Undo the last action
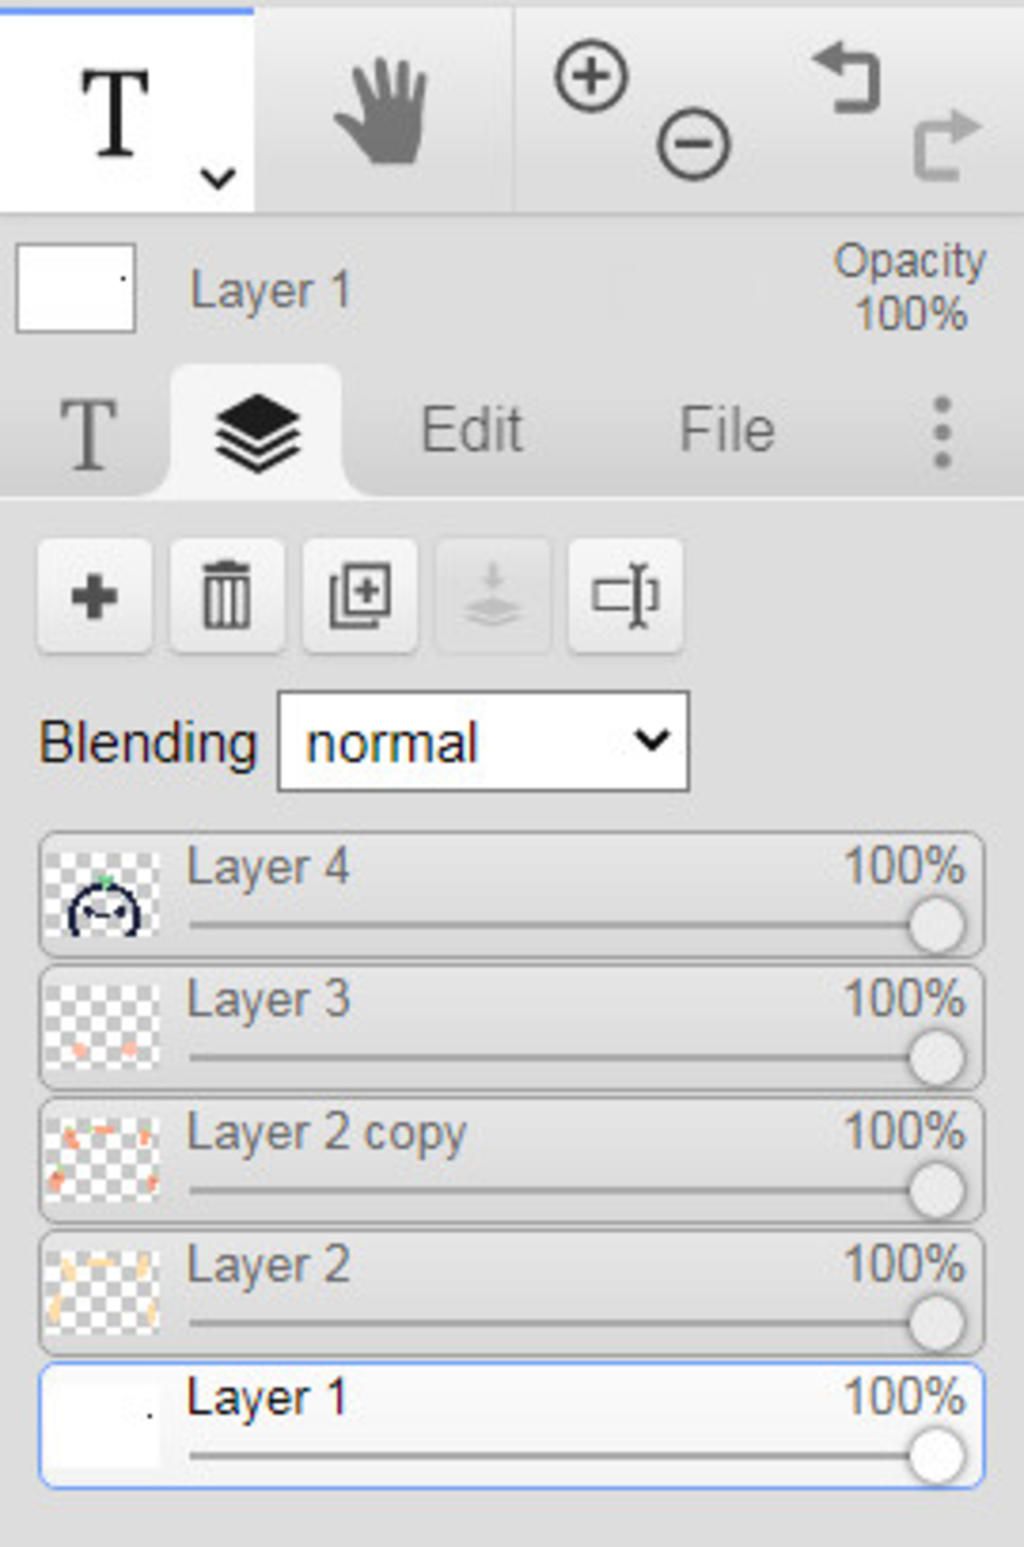Image resolution: width=1024 pixels, height=1547 pixels. click(847, 77)
